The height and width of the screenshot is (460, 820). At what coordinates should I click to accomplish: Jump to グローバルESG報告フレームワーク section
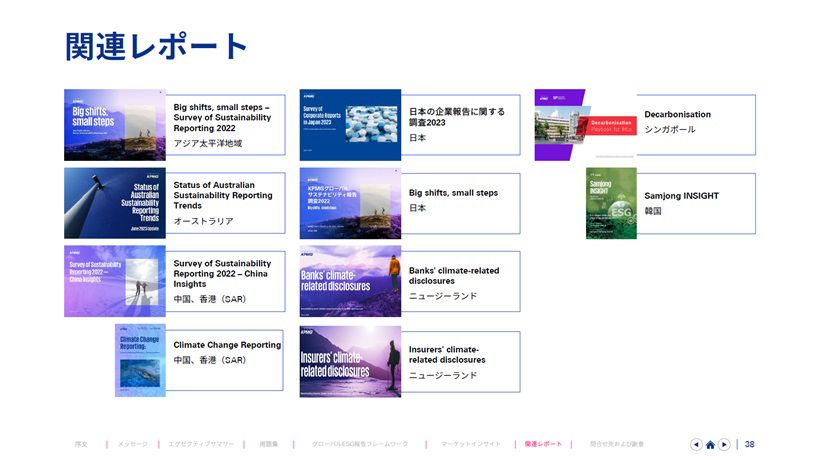(359, 444)
